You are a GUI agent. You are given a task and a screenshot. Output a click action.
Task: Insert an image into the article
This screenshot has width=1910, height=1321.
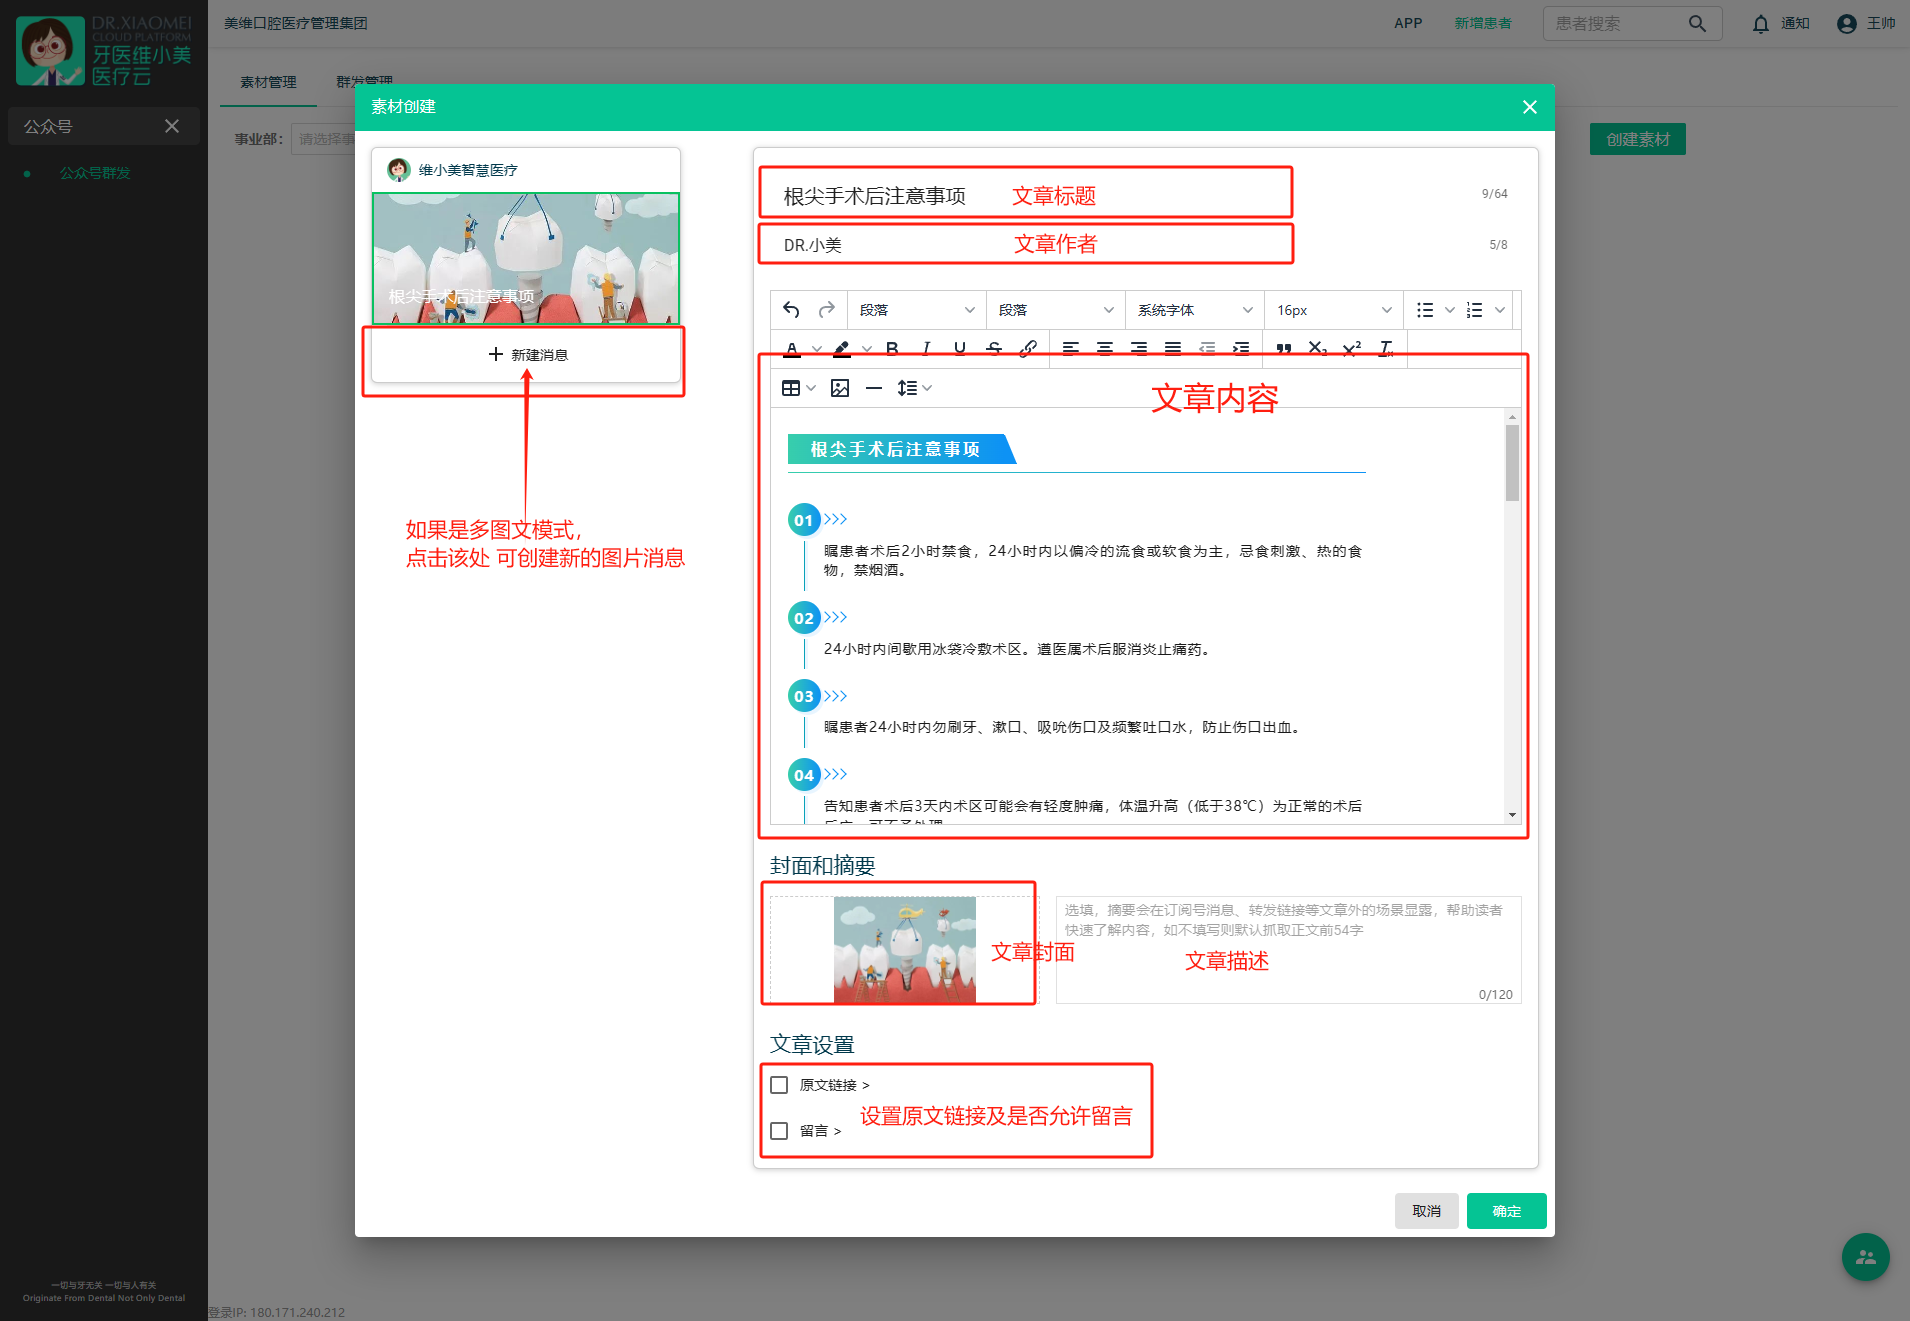pyautogui.click(x=840, y=388)
